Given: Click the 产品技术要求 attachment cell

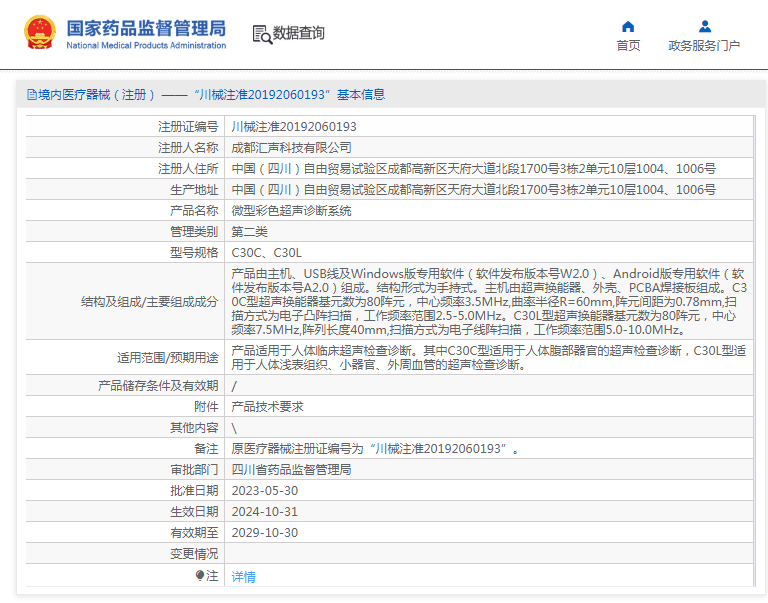Looking at the screenshot, I should pos(267,407).
